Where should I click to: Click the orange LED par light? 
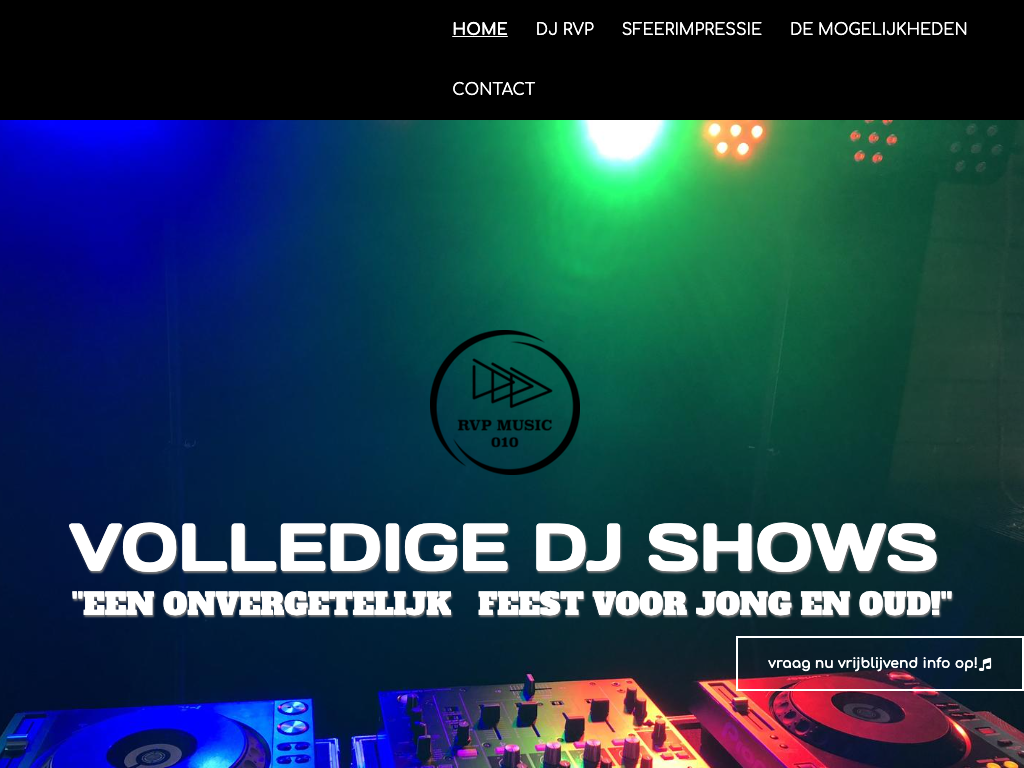point(735,139)
